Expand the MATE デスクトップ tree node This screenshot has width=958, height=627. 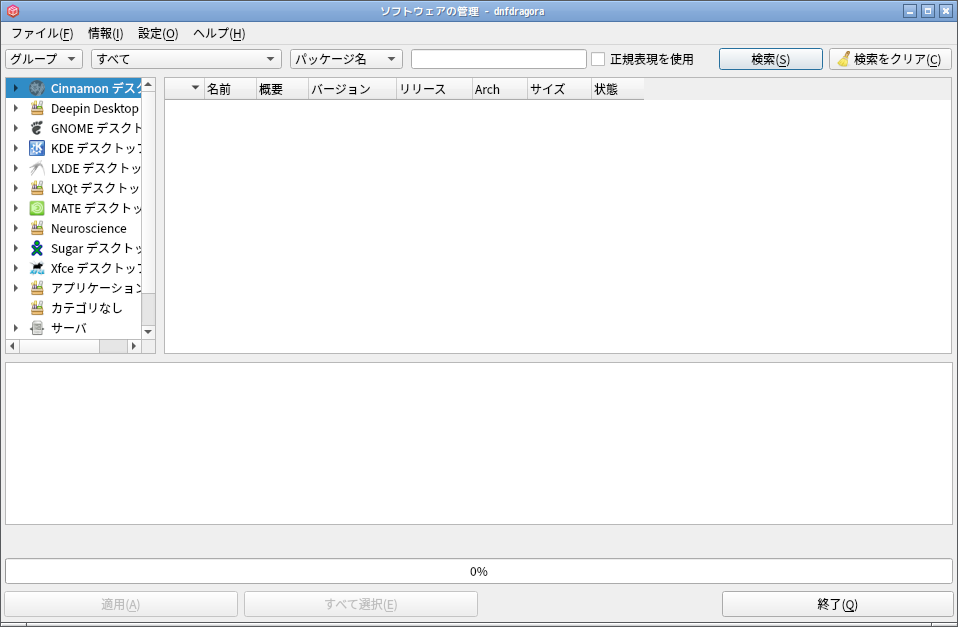[16, 208]
